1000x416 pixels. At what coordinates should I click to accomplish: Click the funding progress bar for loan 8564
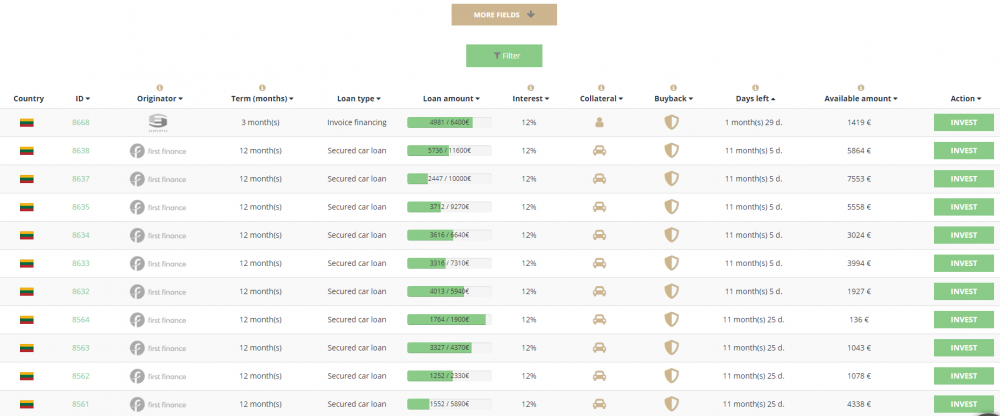coord(451,320)
